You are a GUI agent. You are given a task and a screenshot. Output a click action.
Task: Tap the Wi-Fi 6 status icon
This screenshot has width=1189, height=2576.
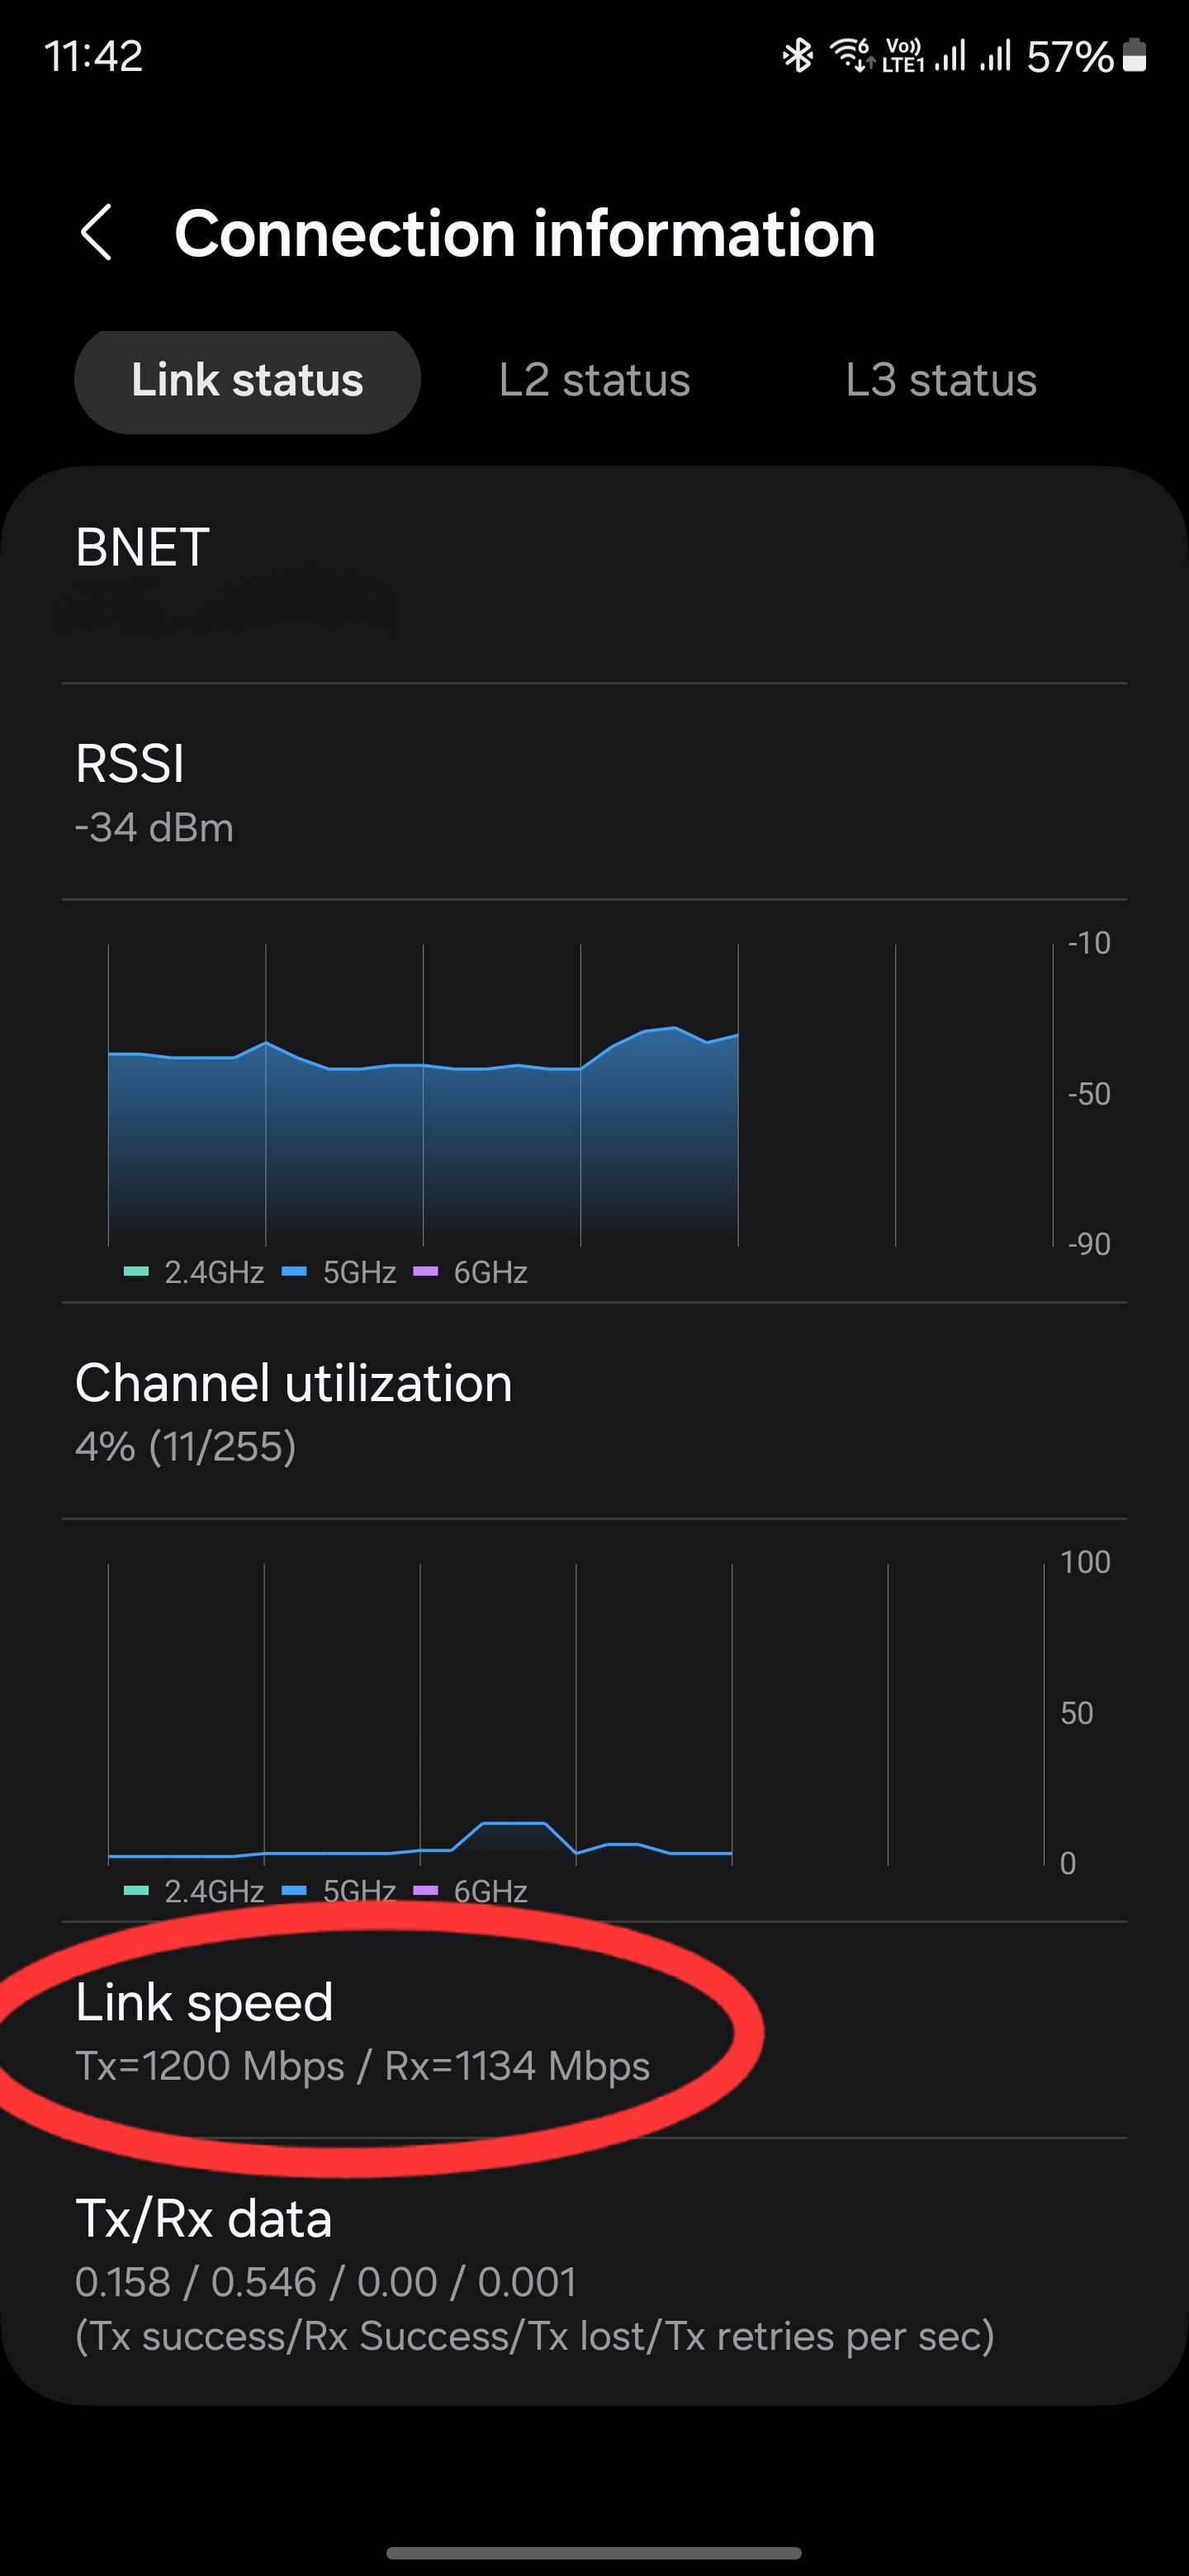(852, 55)
